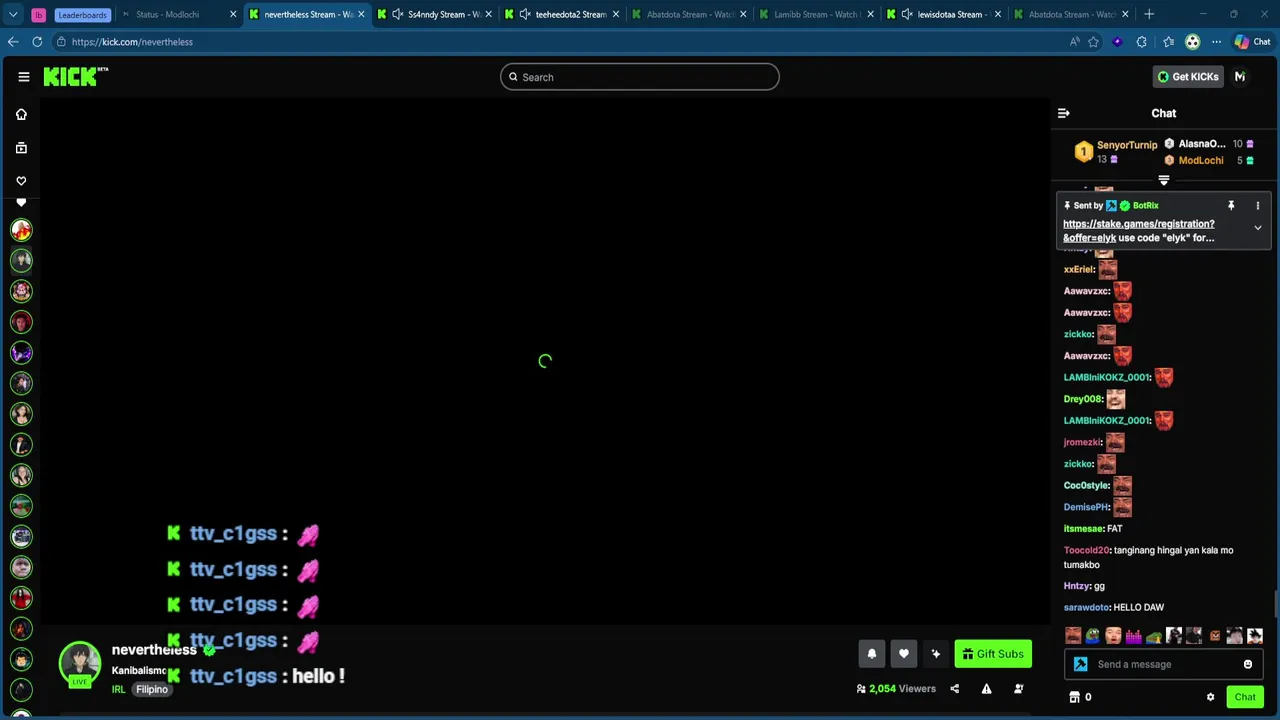Click Get KICKs button

(1188, 77)
